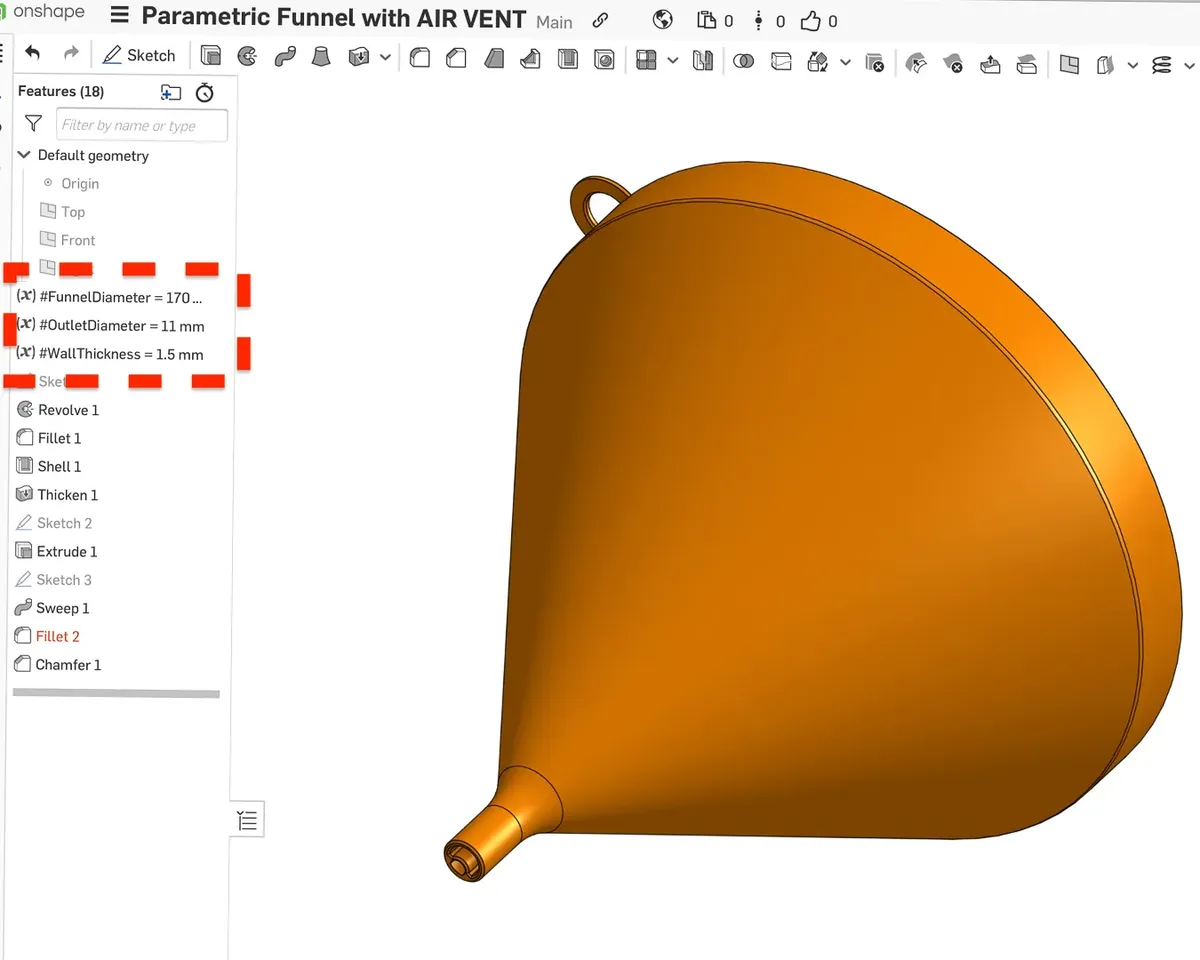Screen dimensions: 1200x960
Task: Select Fillet 1 feature
Action: pyautogui.click(x=49, y=438)
